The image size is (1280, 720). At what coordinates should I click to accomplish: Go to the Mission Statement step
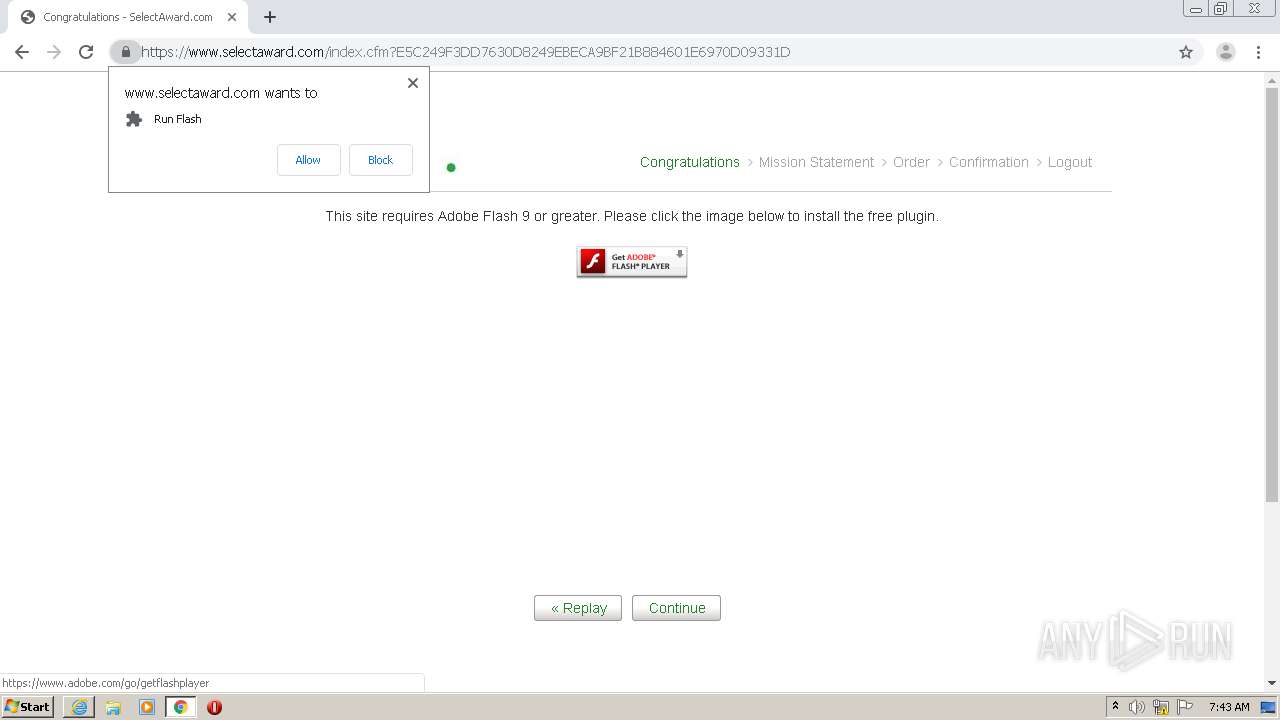pos(816,162)
